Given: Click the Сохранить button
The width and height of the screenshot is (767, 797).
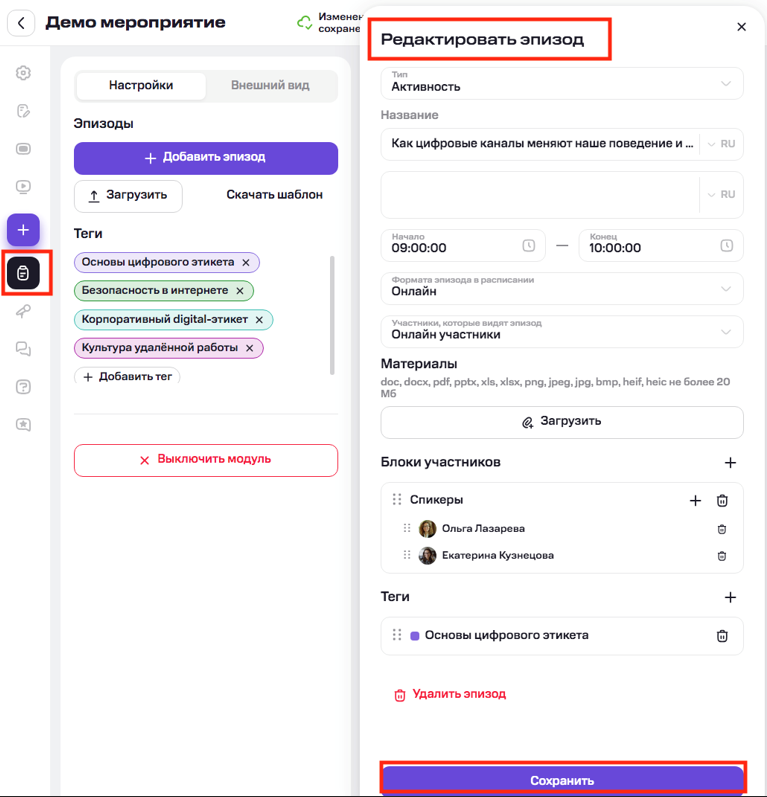Looking at the screenshot, I should (x=561, y=780).
